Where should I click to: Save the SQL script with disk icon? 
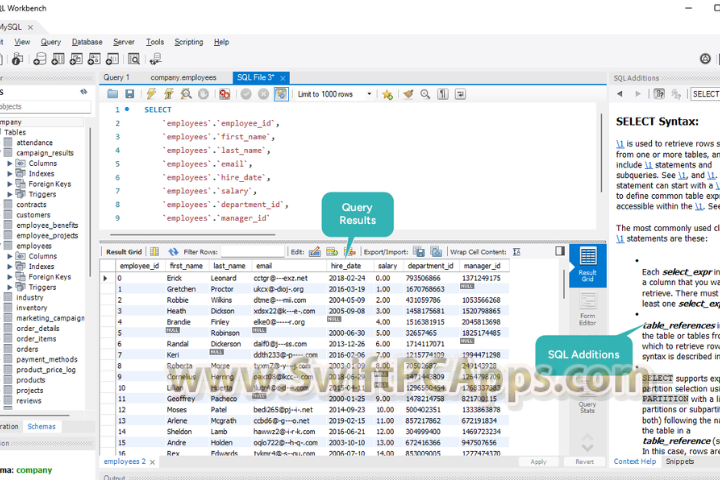point(130,94)
